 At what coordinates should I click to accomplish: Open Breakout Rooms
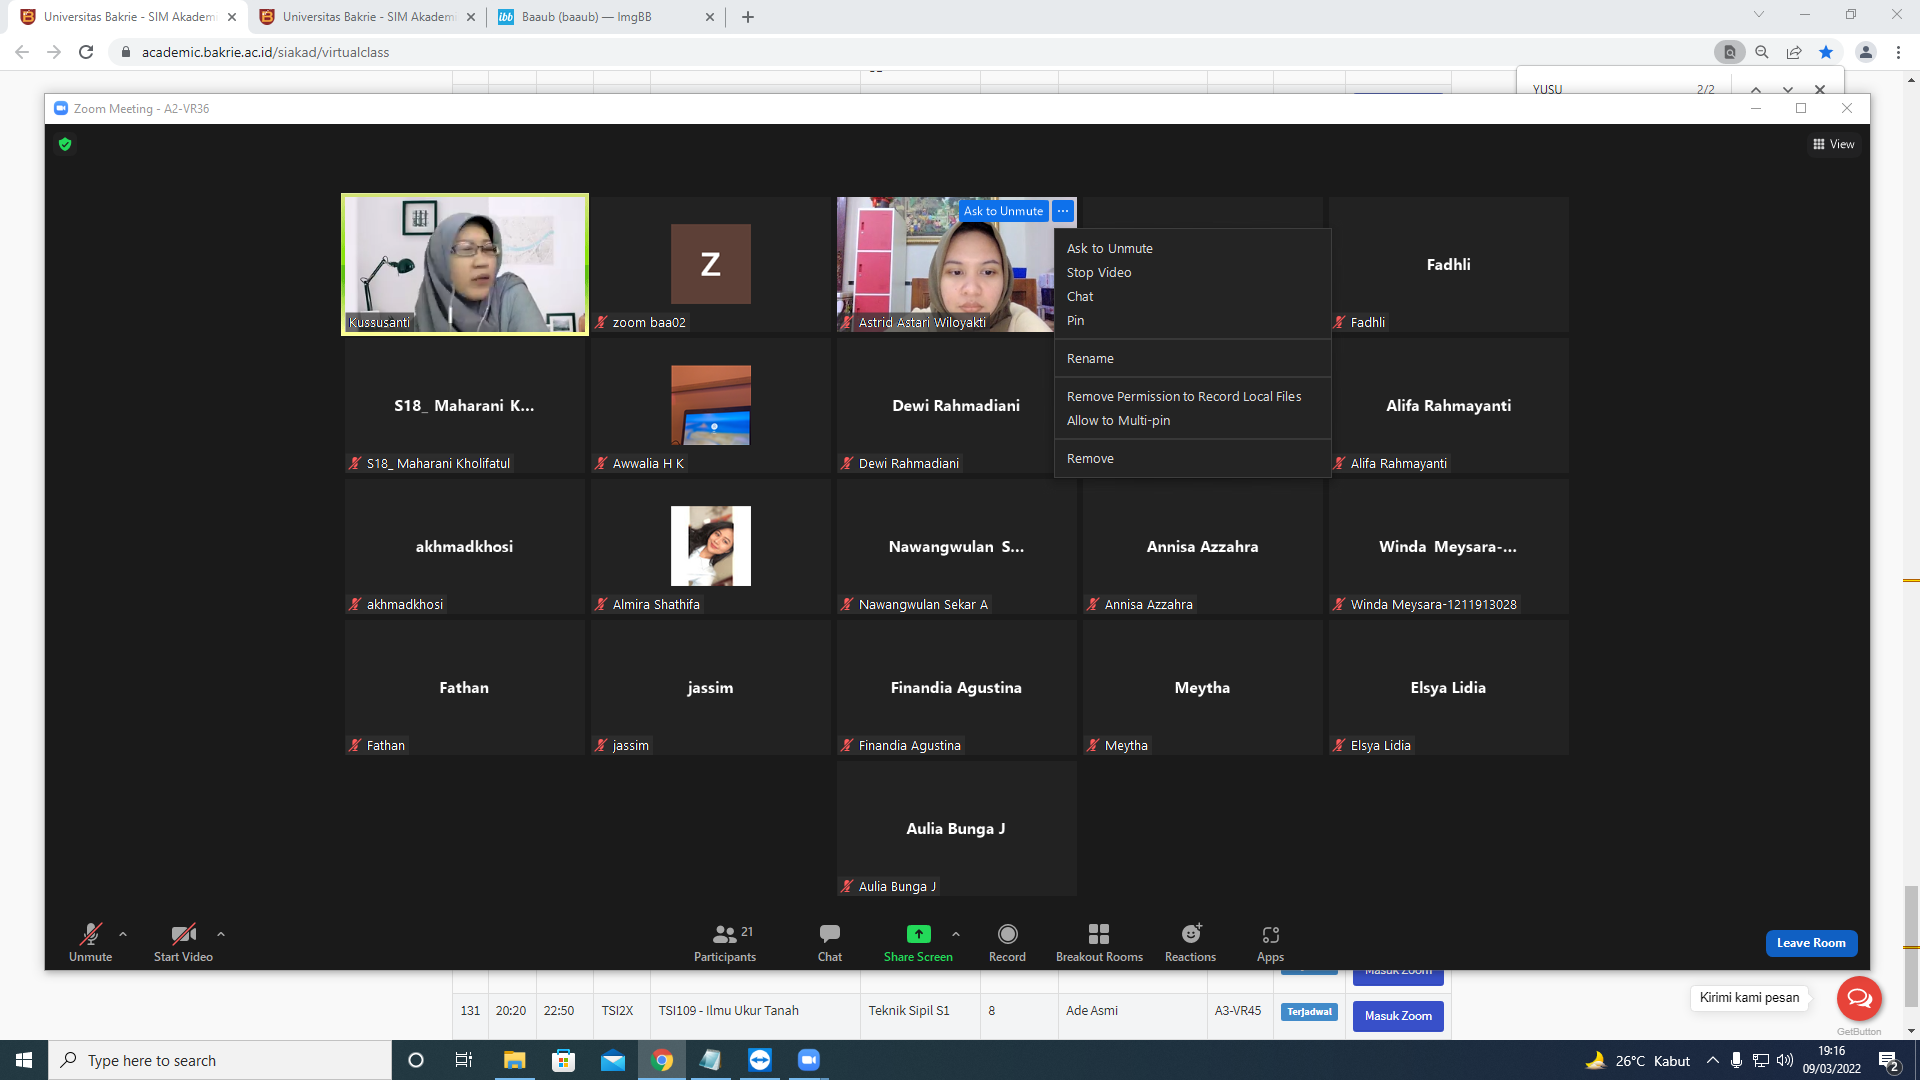1099,942
